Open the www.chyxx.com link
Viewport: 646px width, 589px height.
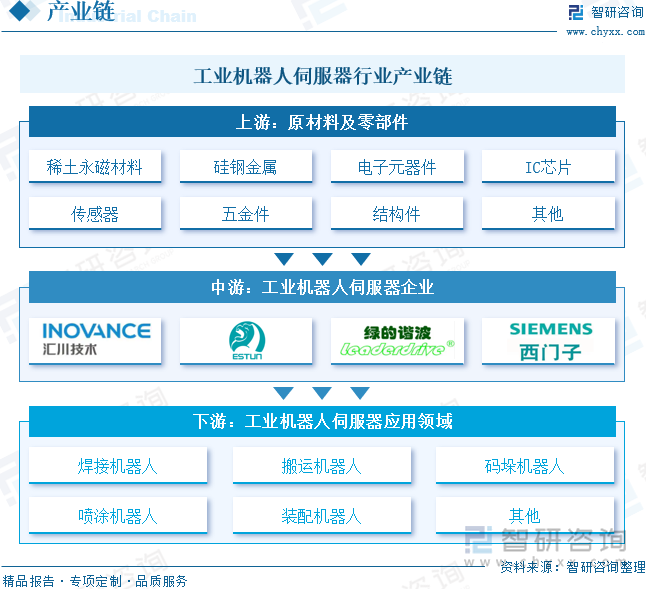tap(606, 32)
